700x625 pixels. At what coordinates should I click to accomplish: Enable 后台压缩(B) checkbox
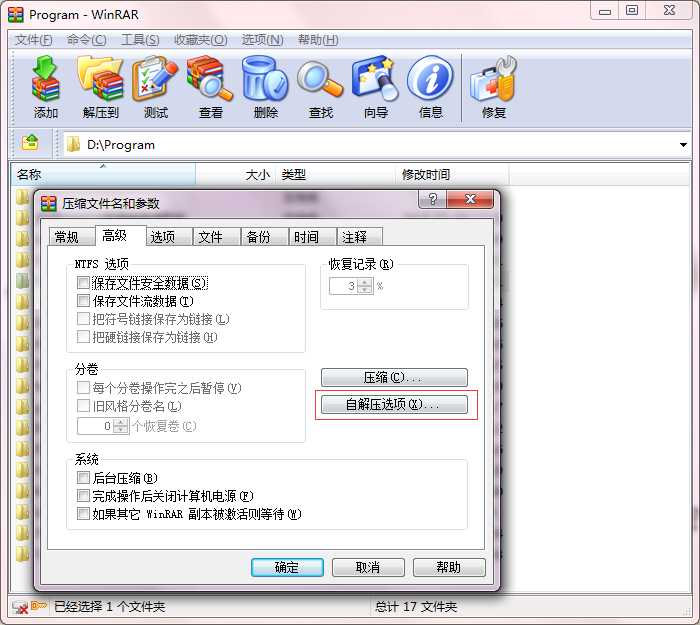click(x=83, y=477)
